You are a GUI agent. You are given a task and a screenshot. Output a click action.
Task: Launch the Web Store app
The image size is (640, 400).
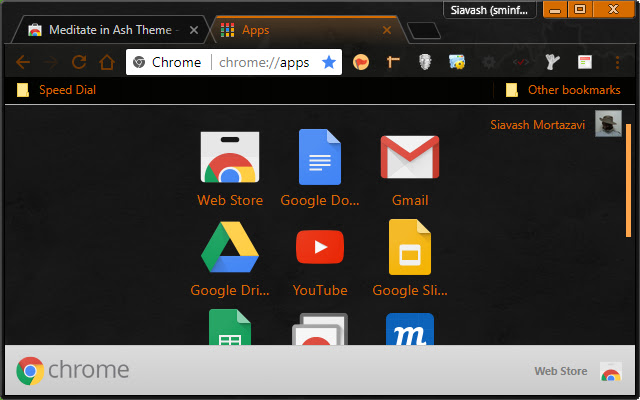(x=230, y=157)
